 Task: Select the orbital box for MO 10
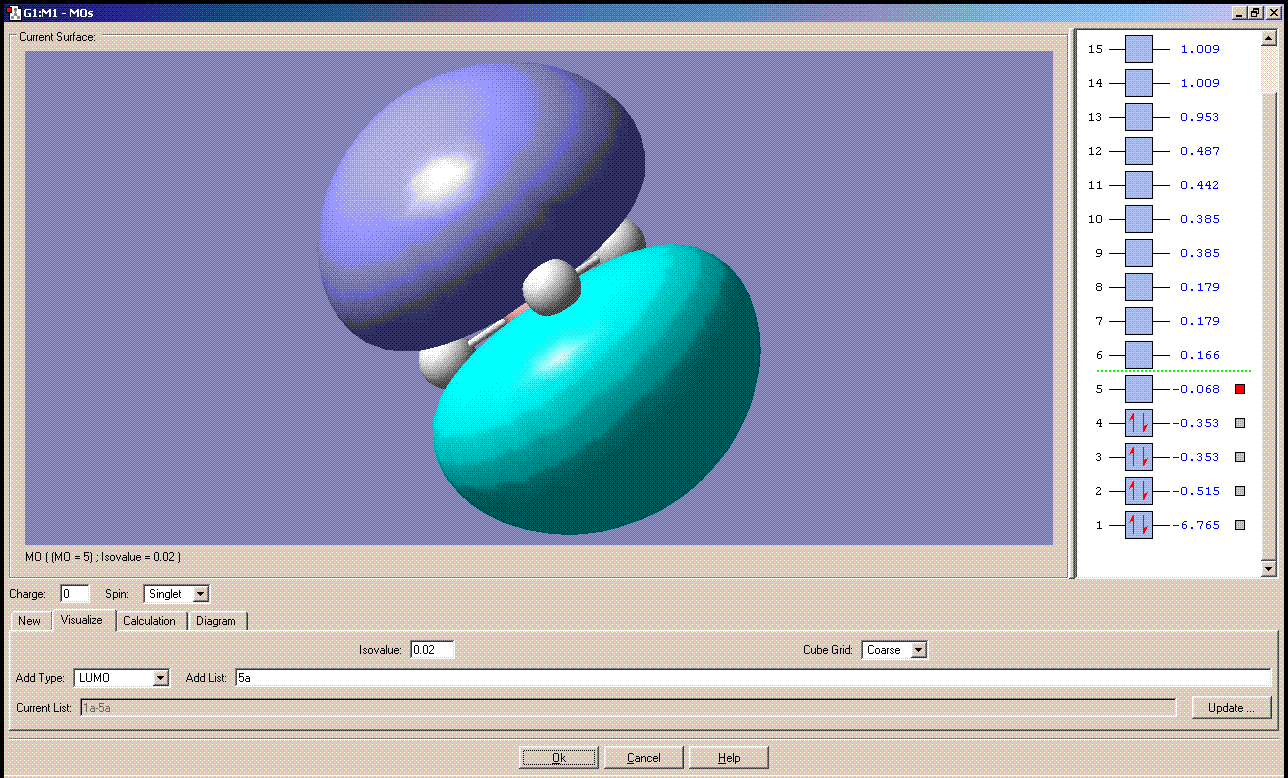(x=1139, y=219)
